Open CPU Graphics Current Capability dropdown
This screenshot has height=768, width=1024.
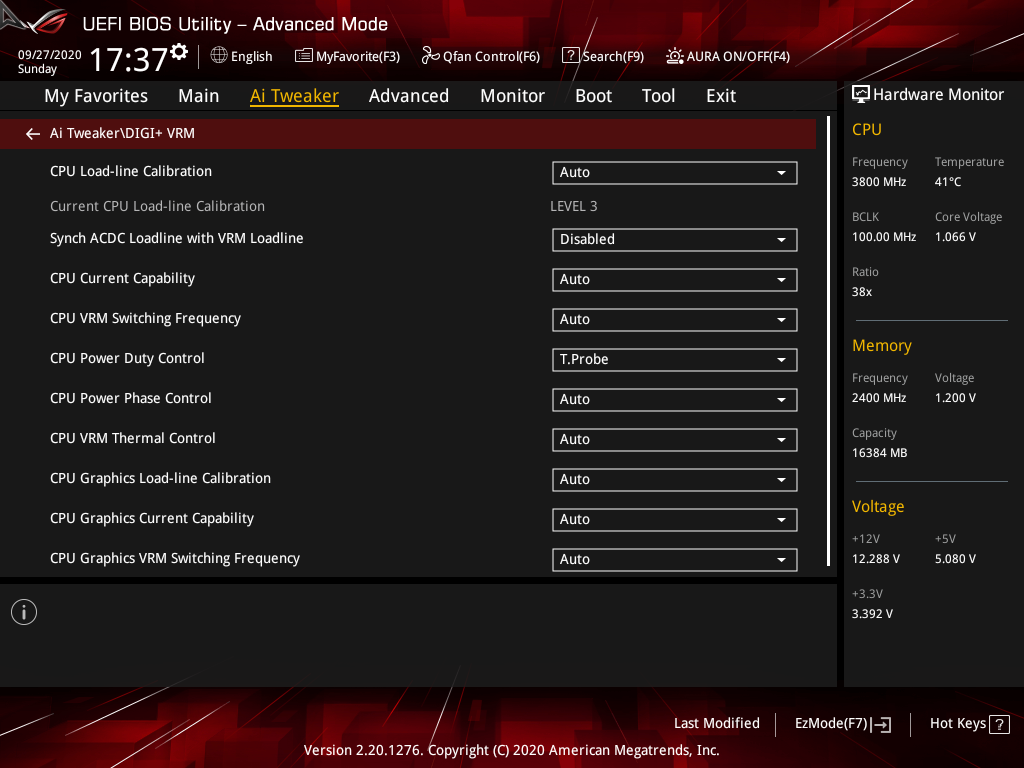(675, 520)
